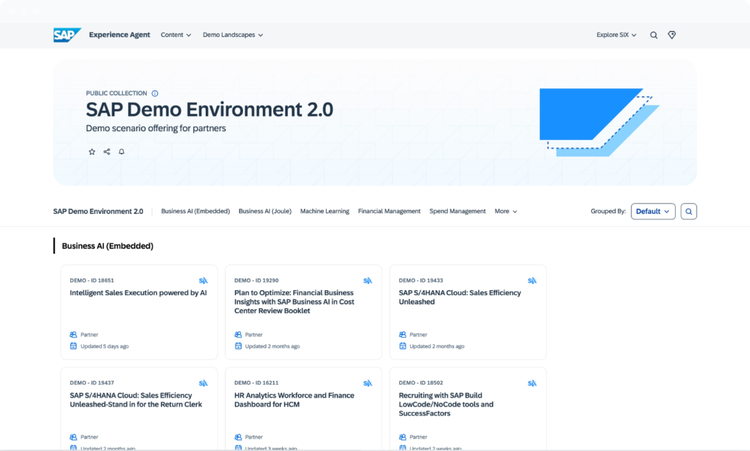Switch to the Business AI (Joule) tab
Viewport: 750px width, 451px height.
265,211
